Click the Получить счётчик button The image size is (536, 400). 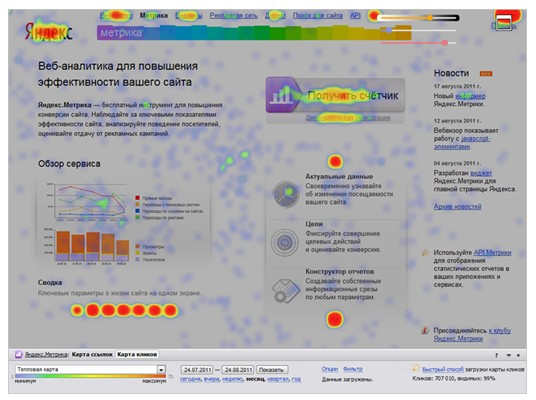tap(335, 96)
